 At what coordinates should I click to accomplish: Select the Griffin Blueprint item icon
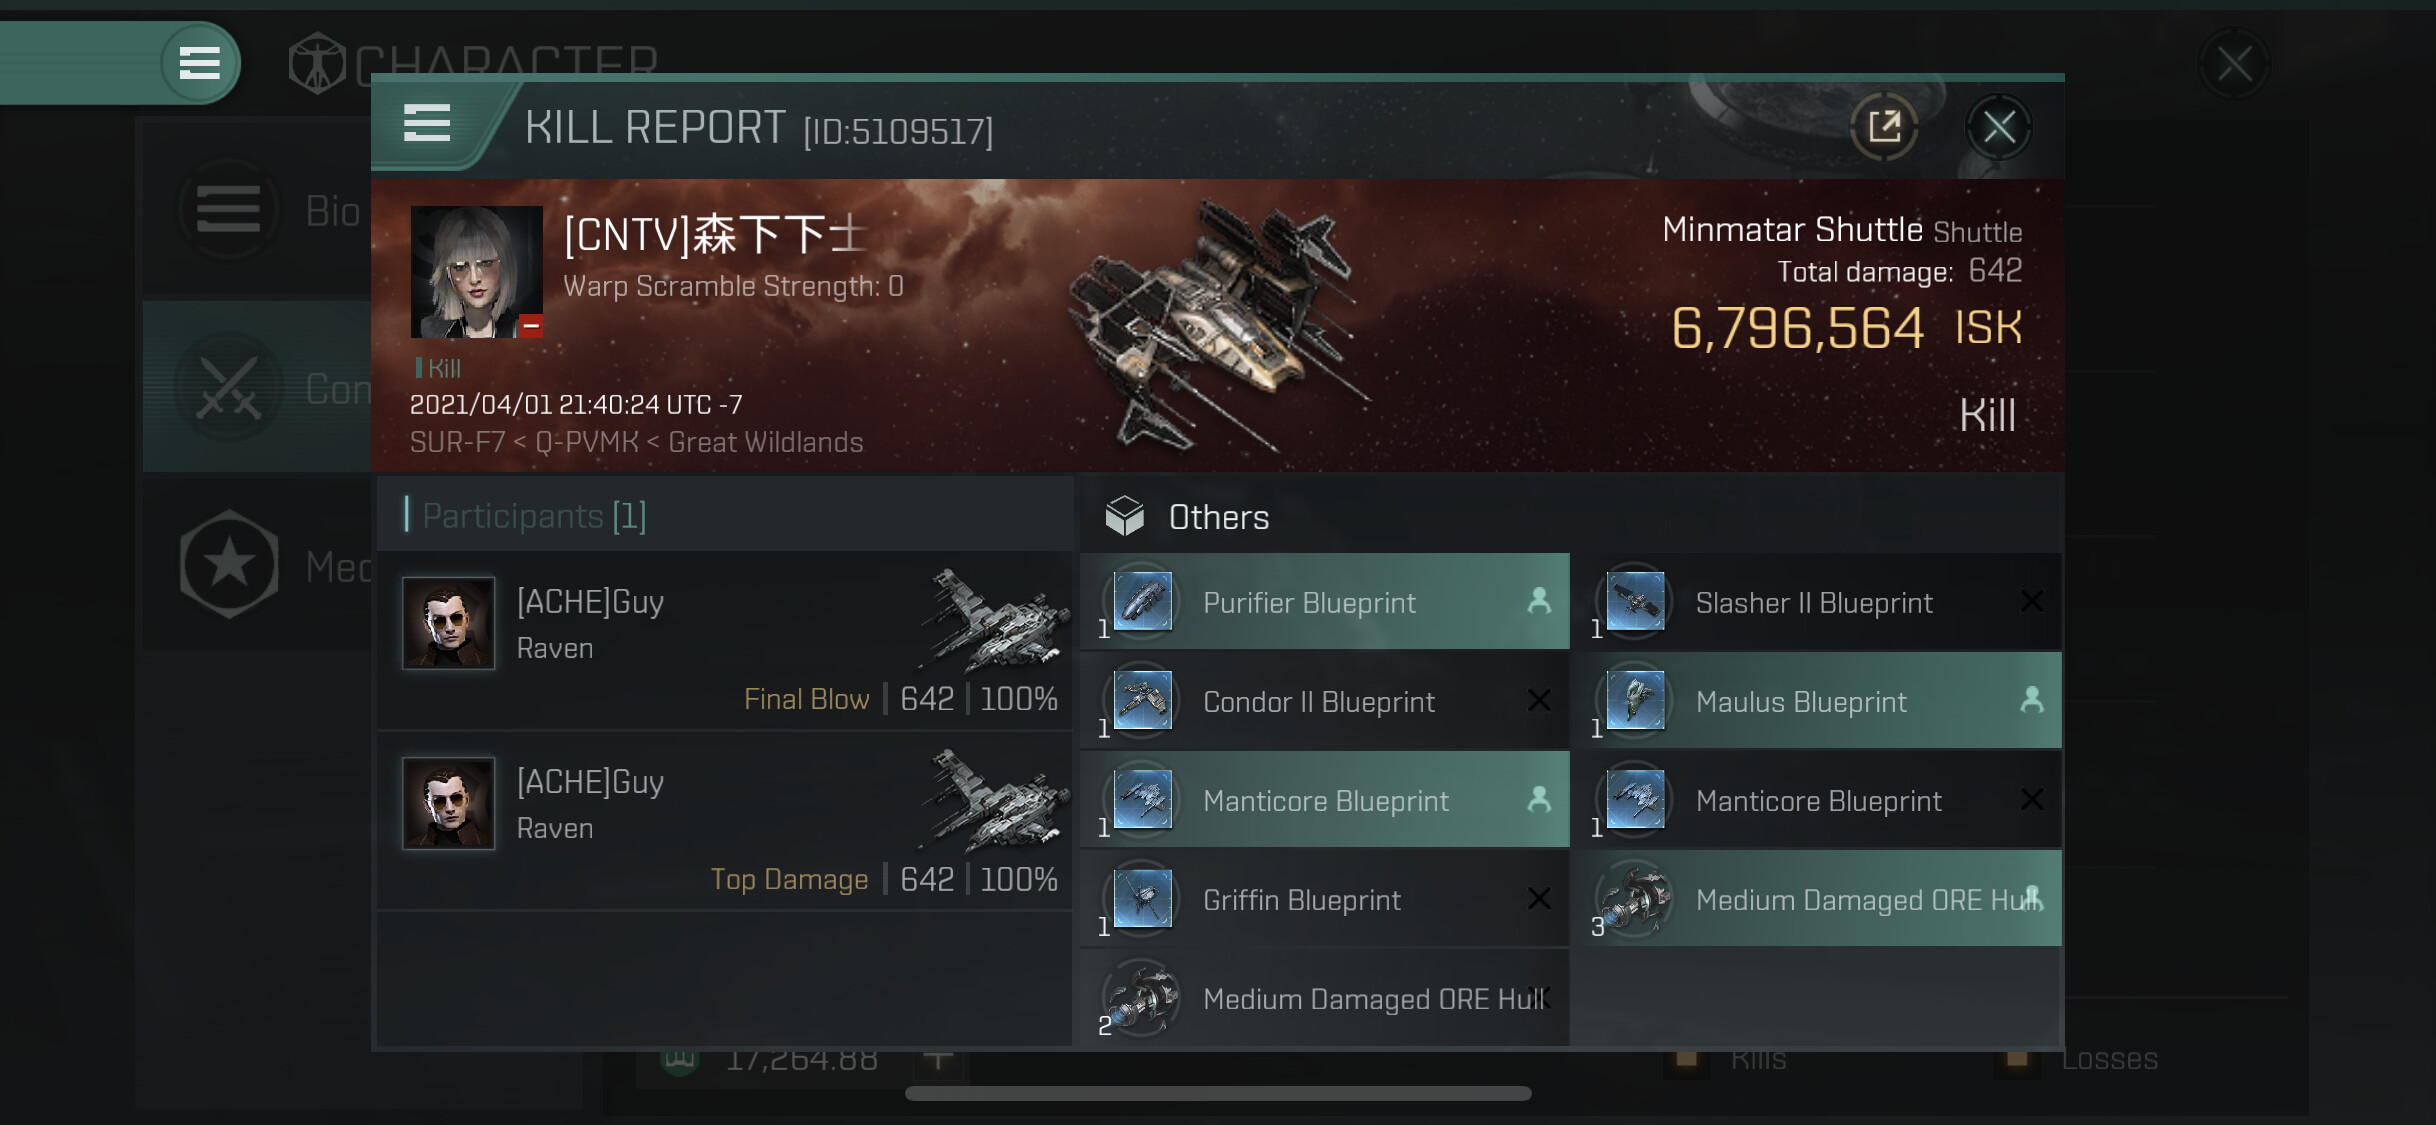pos(1142,898)
